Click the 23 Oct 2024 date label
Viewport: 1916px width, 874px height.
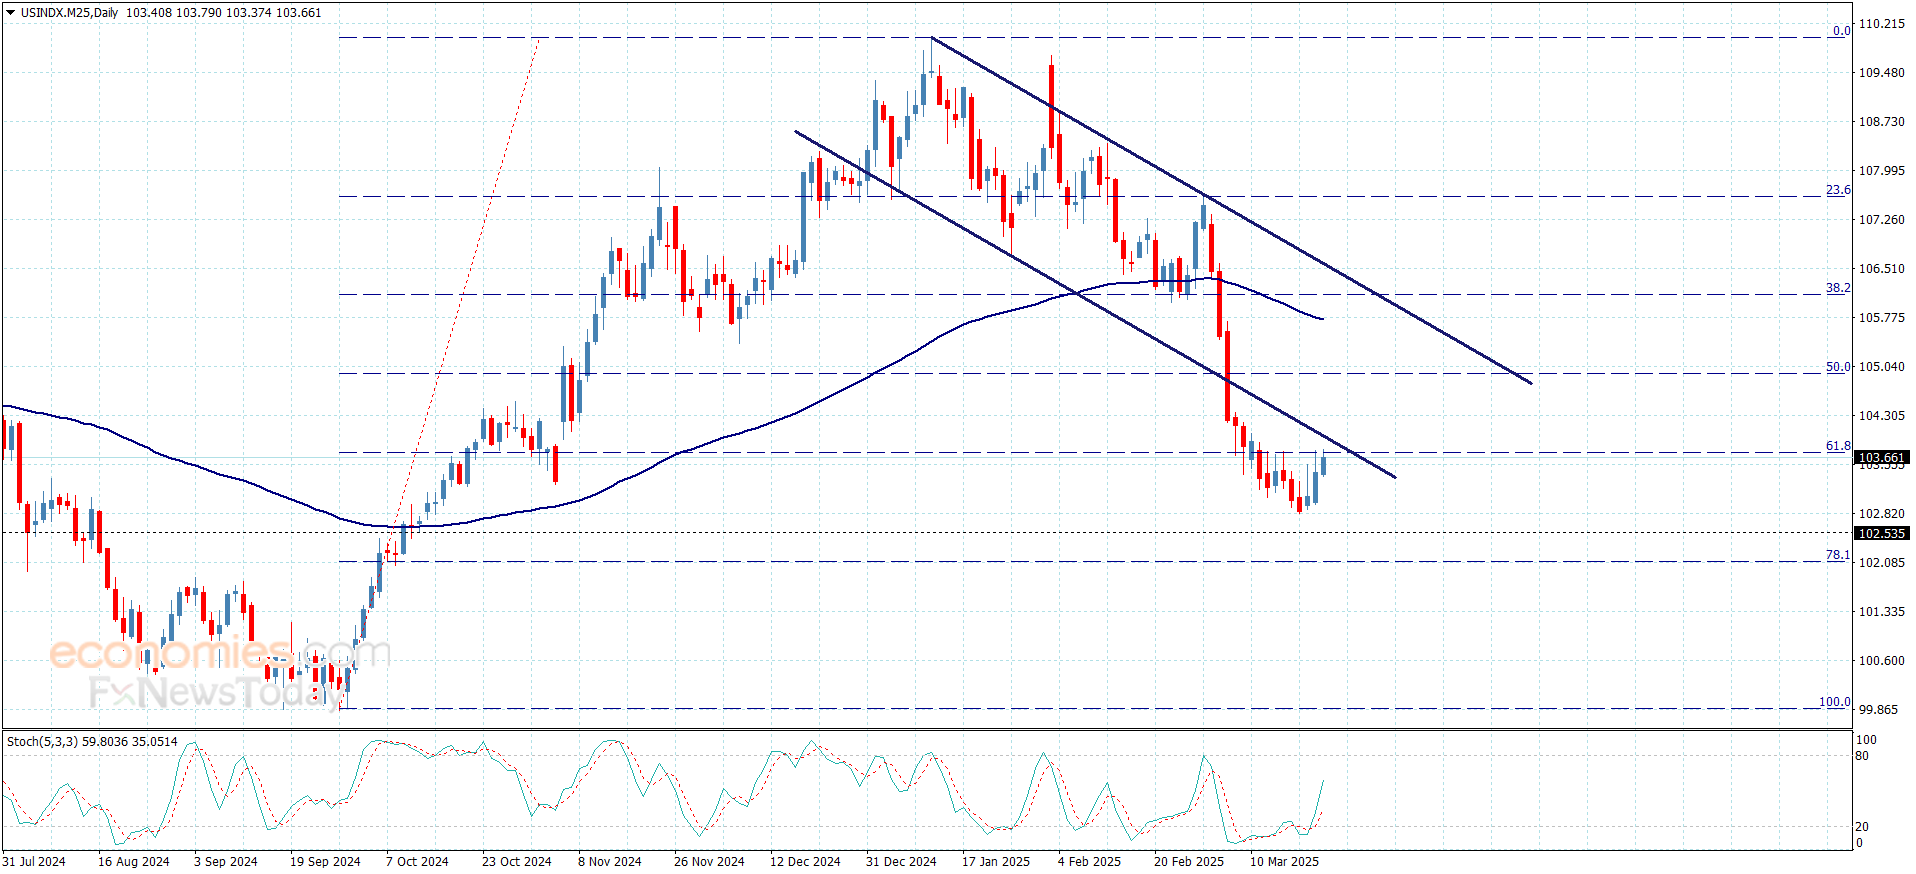(517, 862)
